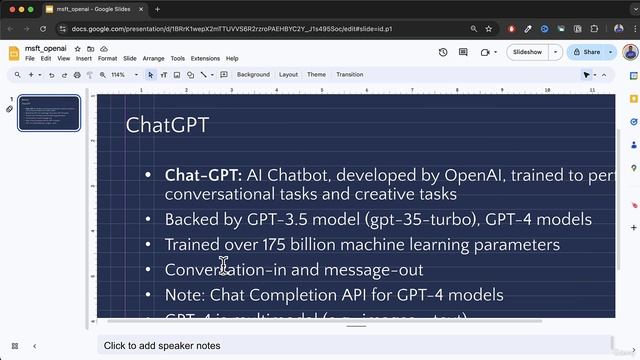Screen dimensions: 640x360
Task: Open the Slide menu
Action: tap(130, 58)
